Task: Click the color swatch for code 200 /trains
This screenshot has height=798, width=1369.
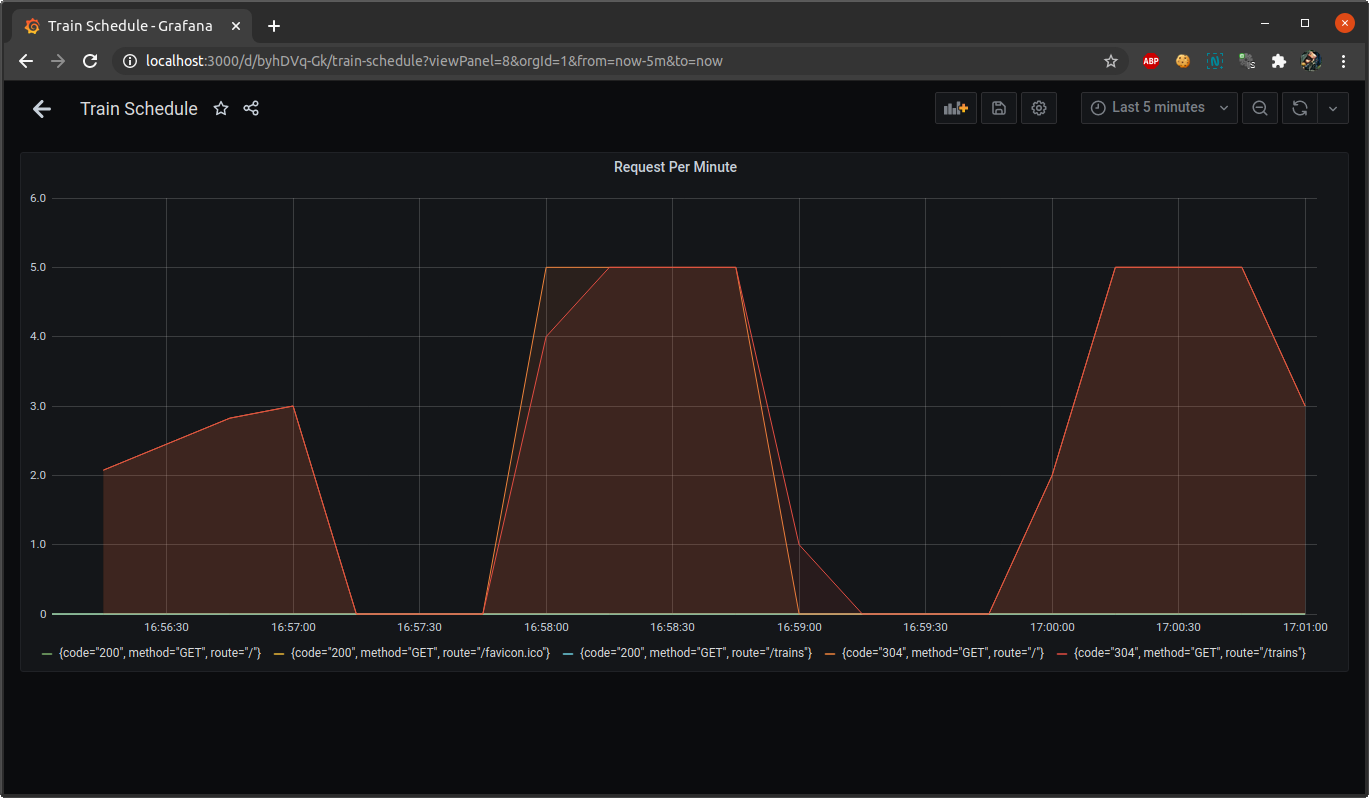Action: pyautogui.click(x=568, y=654)
